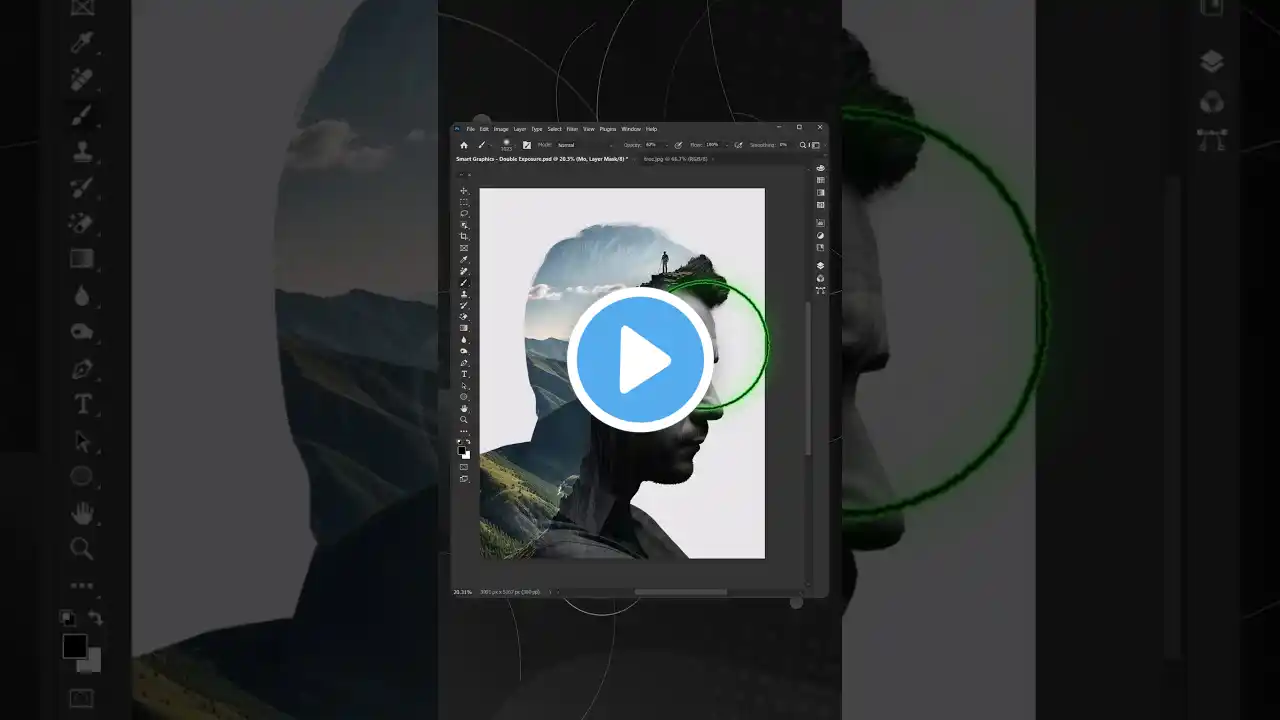1280x720 pixels.
Task: Select the Clone Stamp tool
Action: [464, 294]
